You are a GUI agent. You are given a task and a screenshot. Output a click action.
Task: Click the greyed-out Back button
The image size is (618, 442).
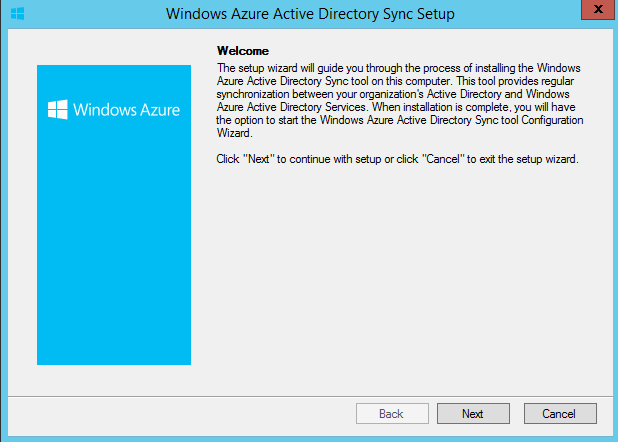392,413
